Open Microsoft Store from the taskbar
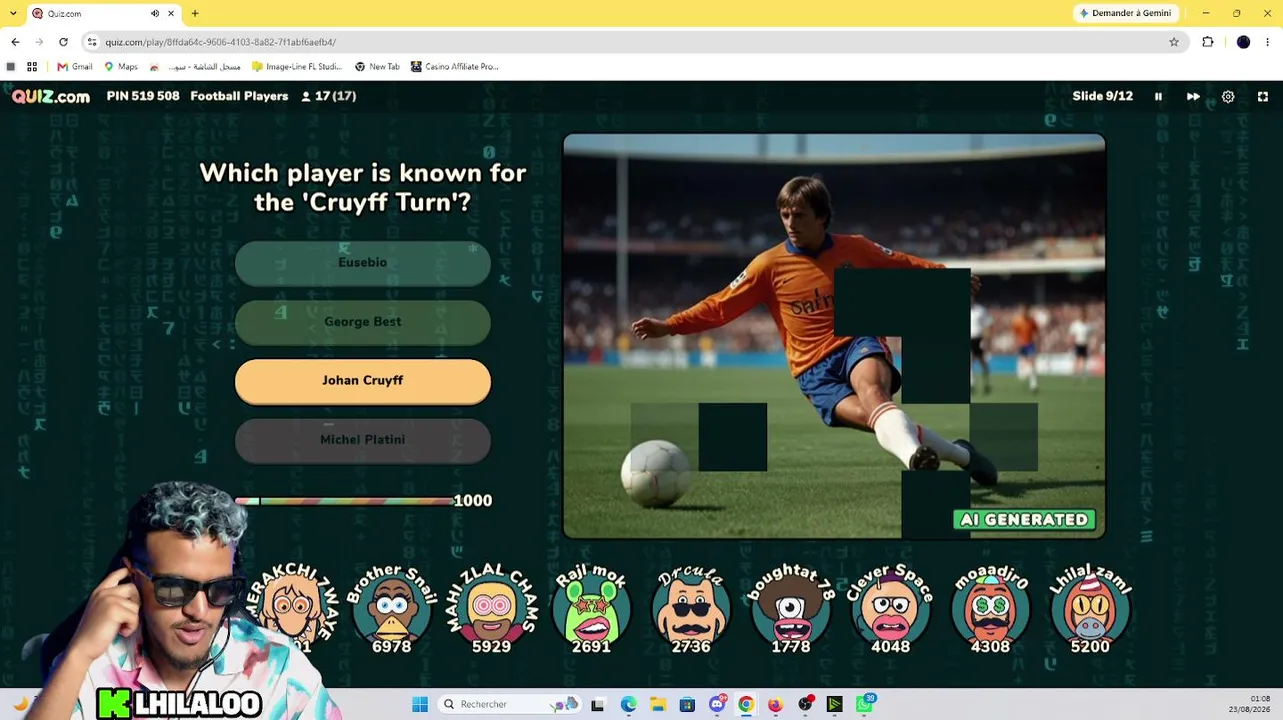 pyautogui.click(x=687, y=704)
